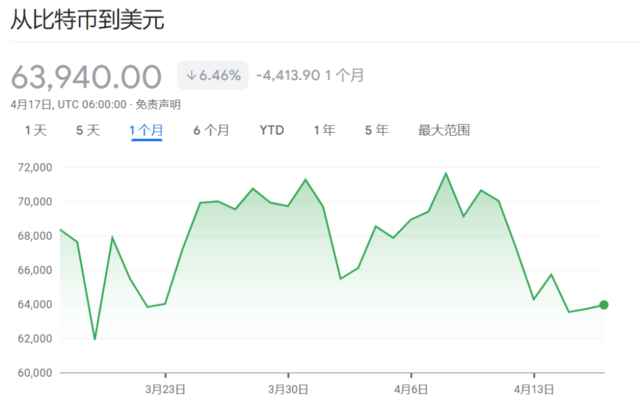640x413 pixels.
Task: Click the 3月23日 date axis label
Action: click(x=166, y=389)
